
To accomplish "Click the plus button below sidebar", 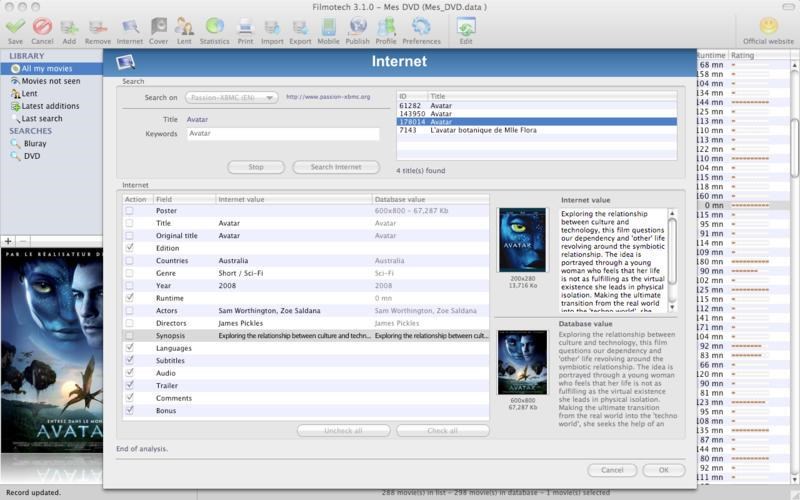I will [8, 241].
